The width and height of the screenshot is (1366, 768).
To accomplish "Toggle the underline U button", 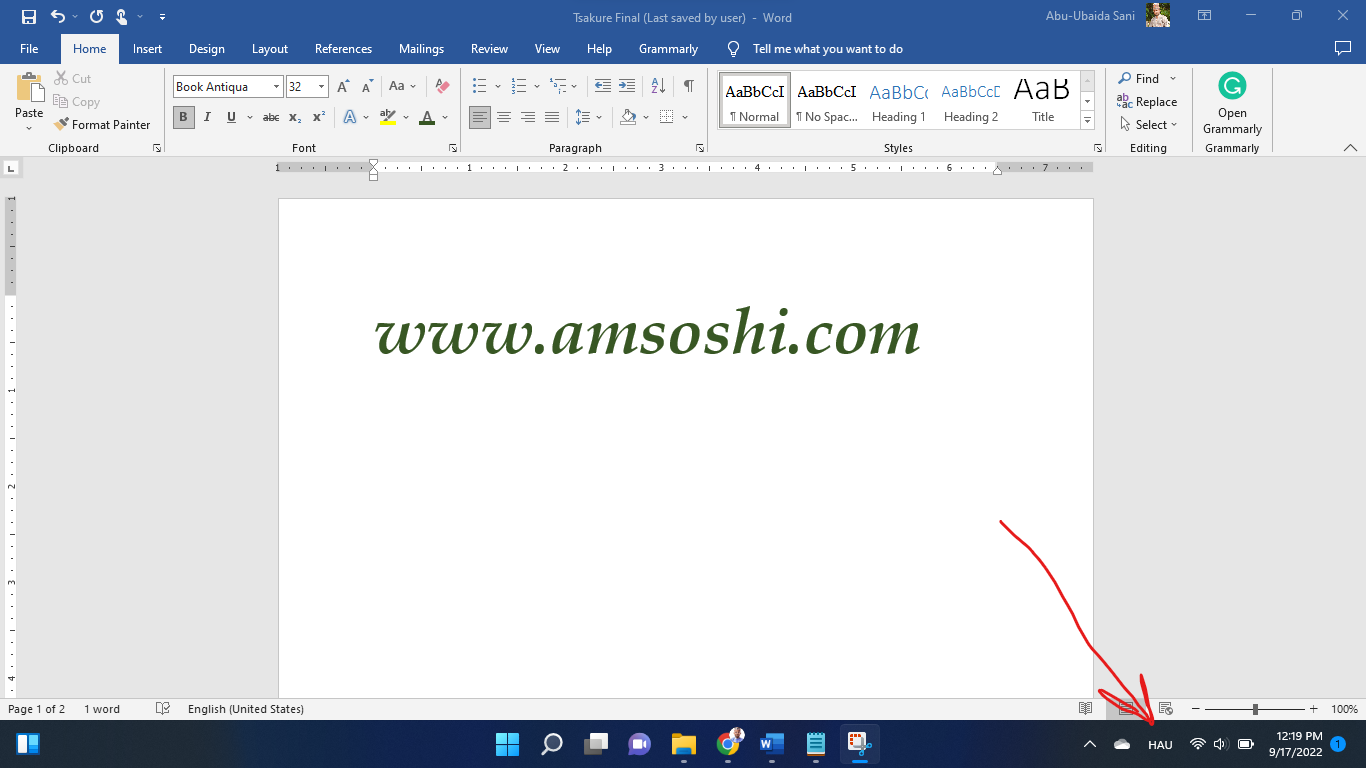I will click(x=231, y=117).
